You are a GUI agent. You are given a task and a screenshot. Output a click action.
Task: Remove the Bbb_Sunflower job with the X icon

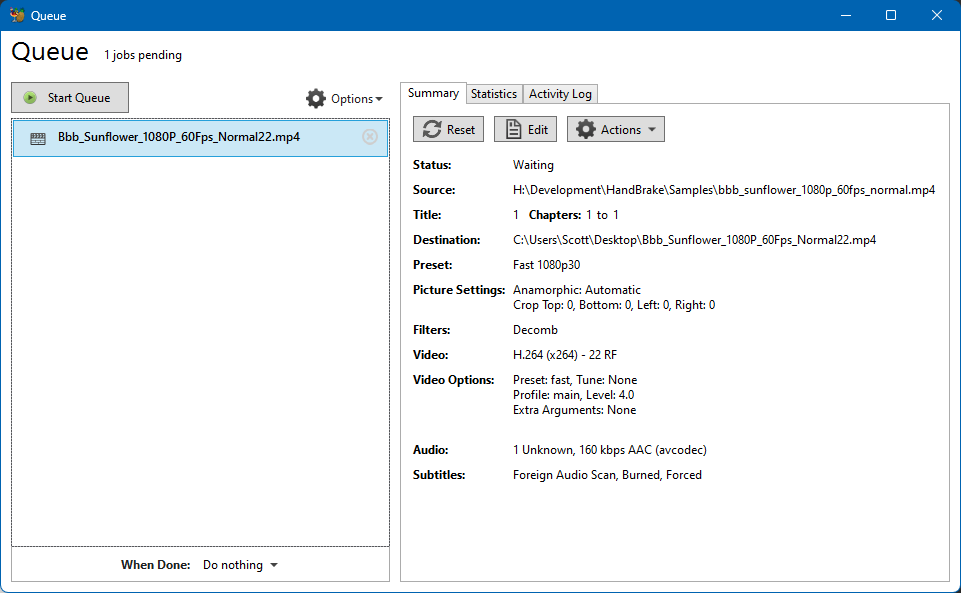coord(370,137)
